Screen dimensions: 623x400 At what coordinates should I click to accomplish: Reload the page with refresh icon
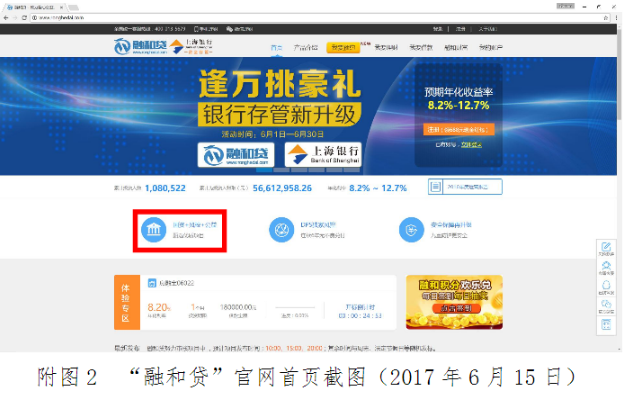click(24, 17)
